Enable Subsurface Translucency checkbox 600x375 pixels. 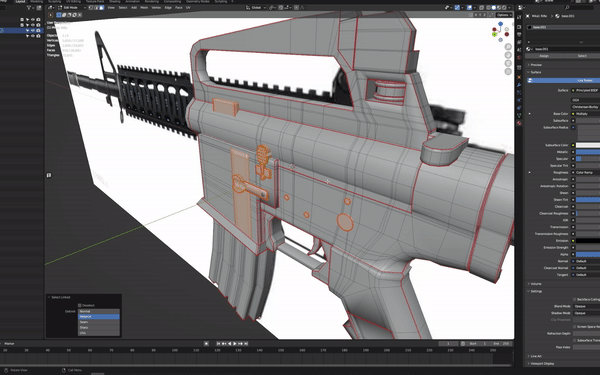click(574, 340)
